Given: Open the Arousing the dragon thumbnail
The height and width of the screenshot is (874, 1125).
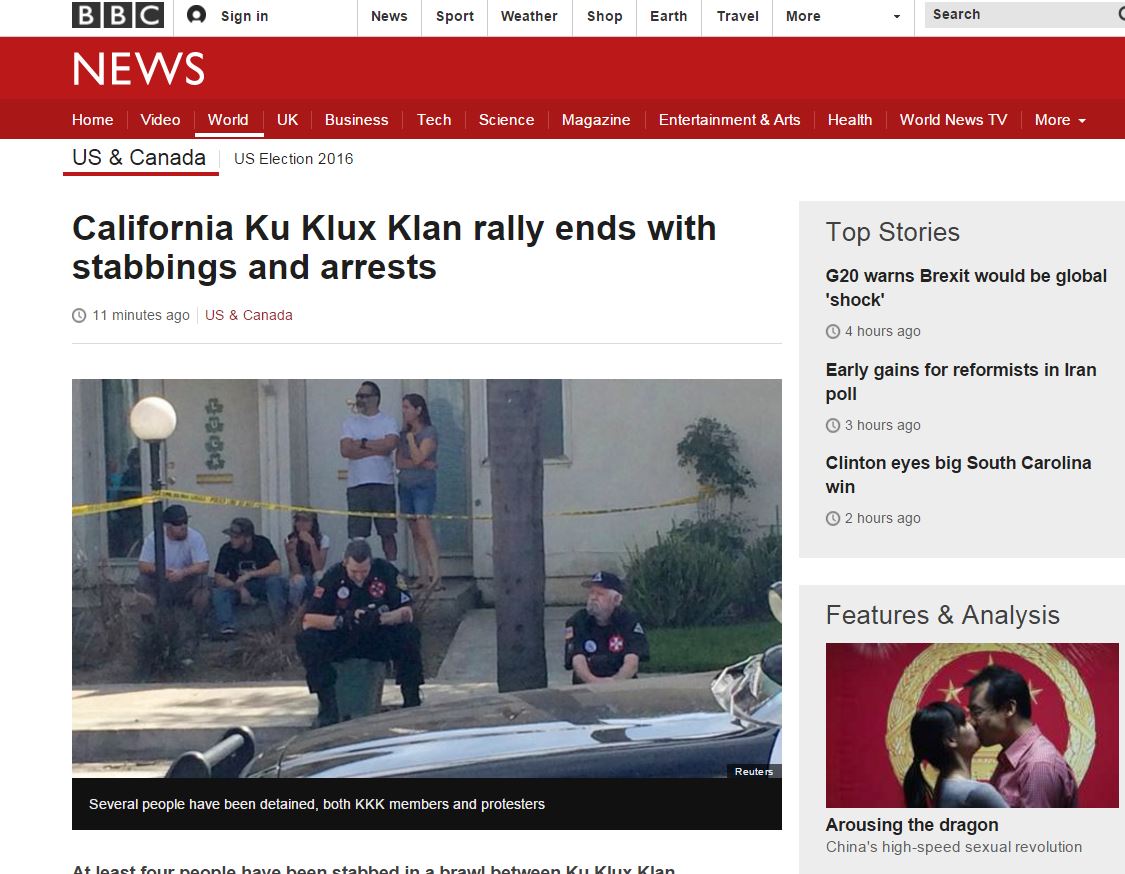Looking at the screenshot, I should pos(972,725).
